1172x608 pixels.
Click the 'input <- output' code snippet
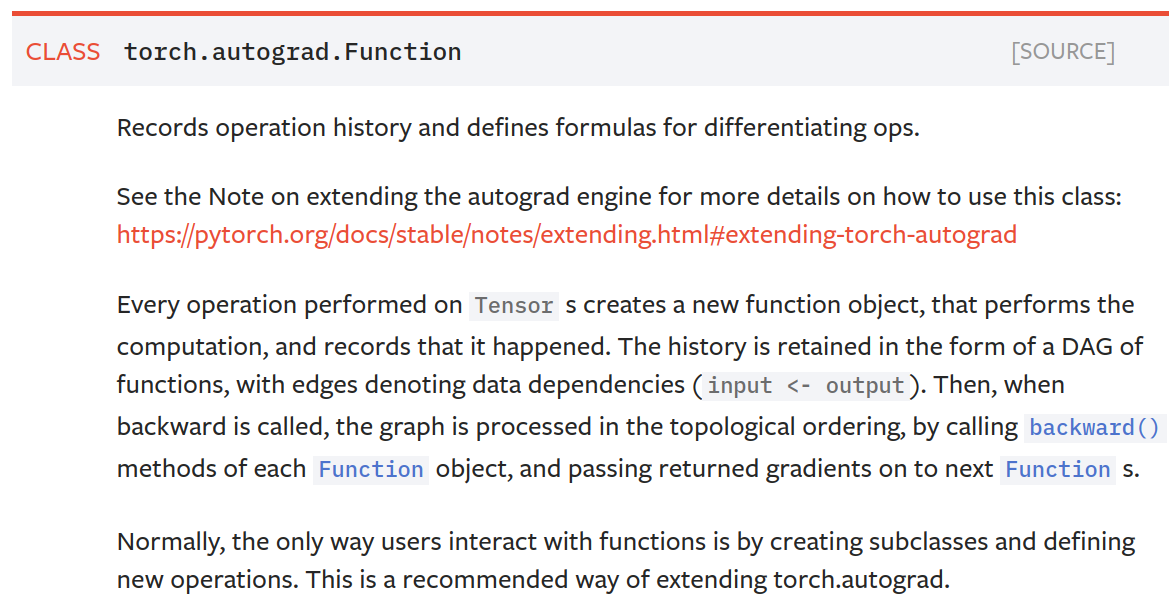pyautogui.click(x=806, y=386)
